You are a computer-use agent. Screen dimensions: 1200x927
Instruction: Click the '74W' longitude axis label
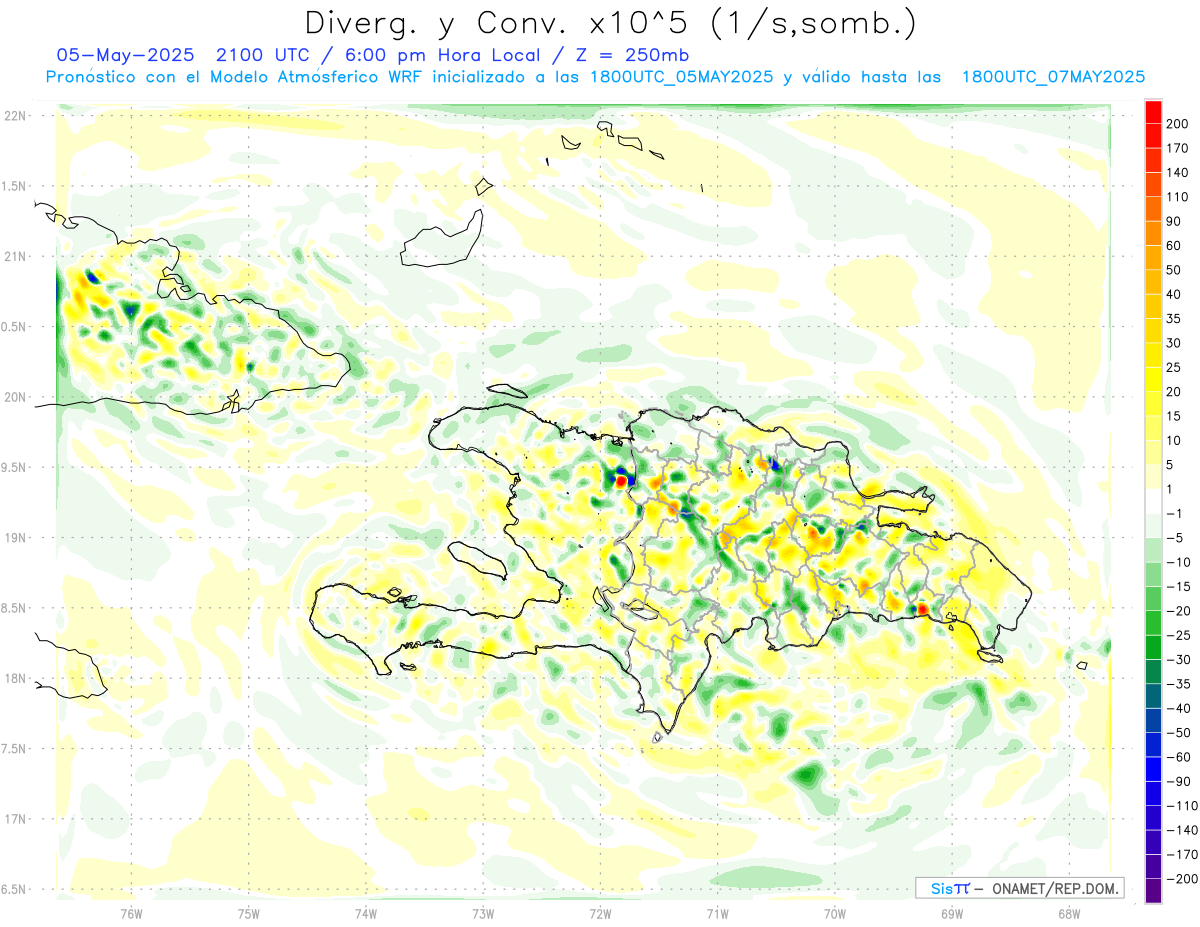[x=365, y=913]
